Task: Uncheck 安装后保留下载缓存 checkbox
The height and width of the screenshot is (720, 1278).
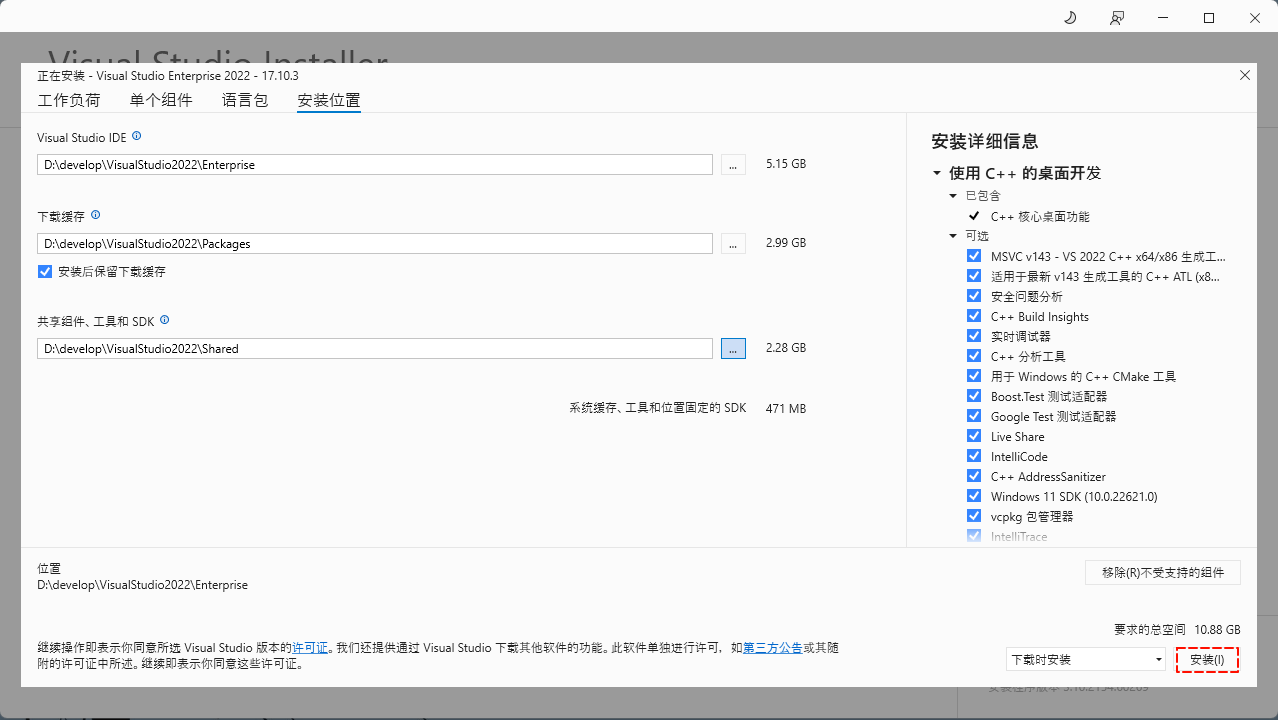Action: 45,271
